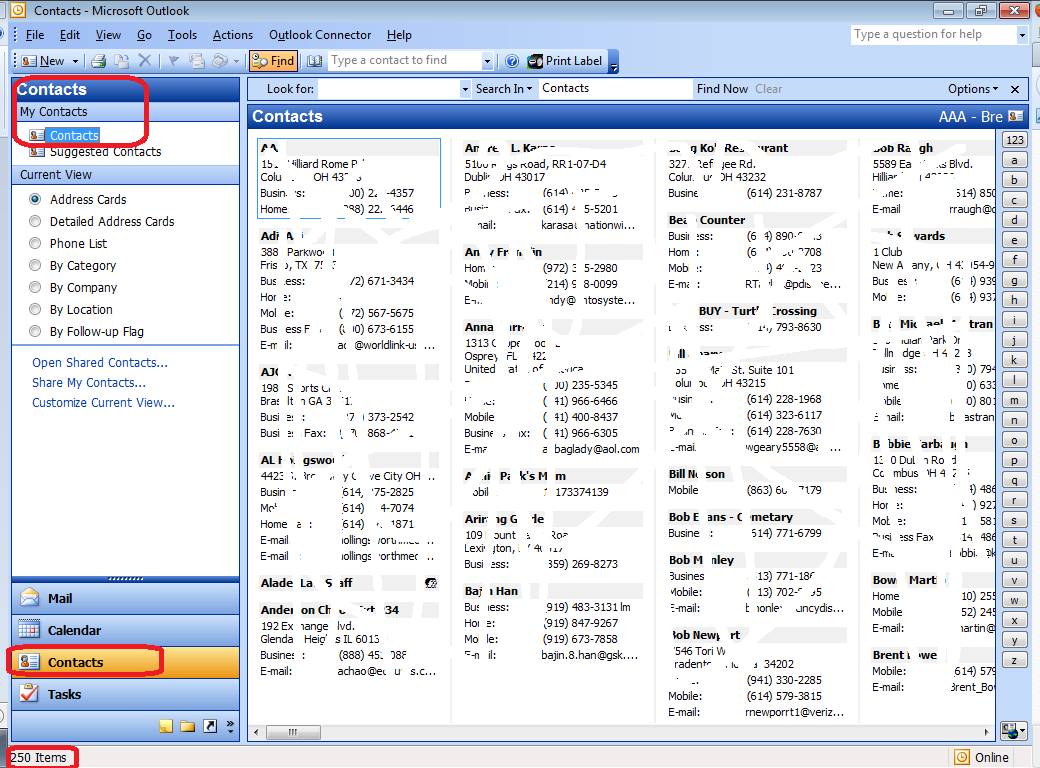Jump to letter s in alphabet index

tap(1014, 520)
